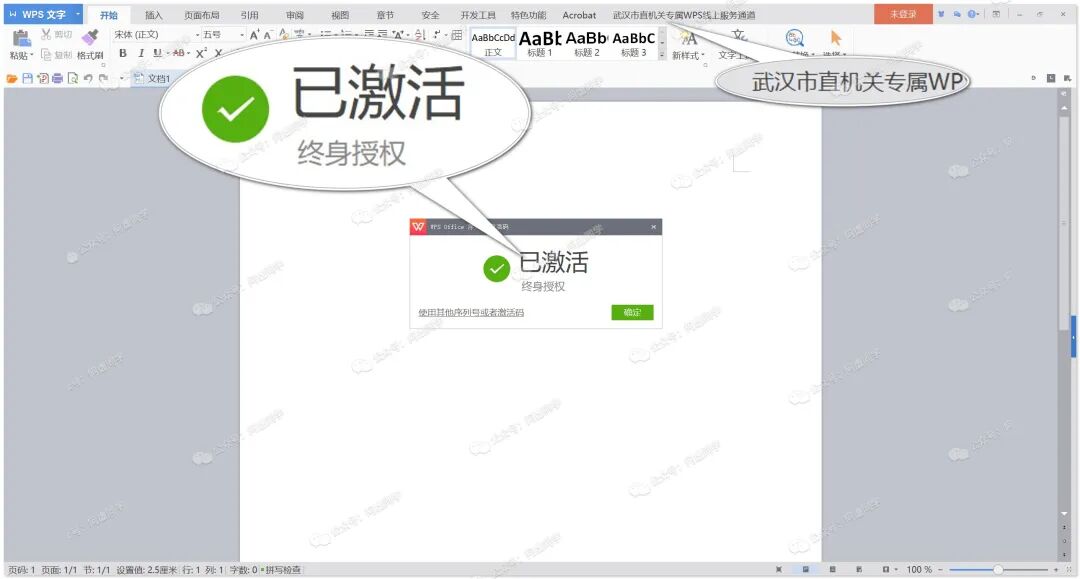Open folder icon in quick access bar
Image resolution: width=1080 pixels, height=579 pixels.
12,78
